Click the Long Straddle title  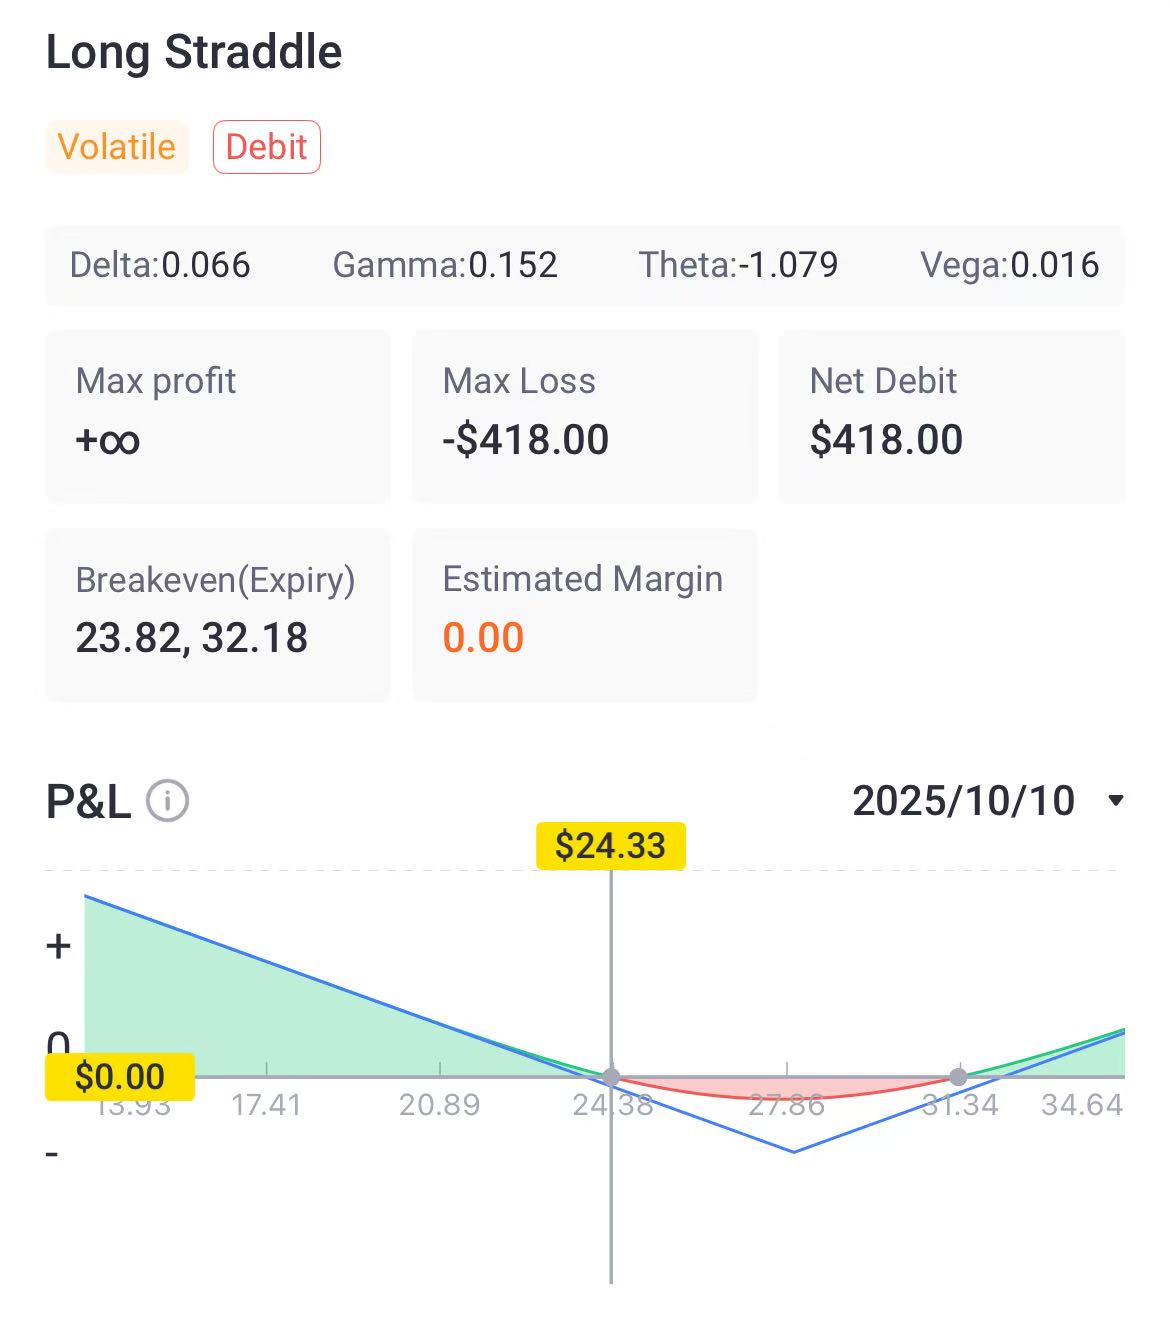[194, 52]
